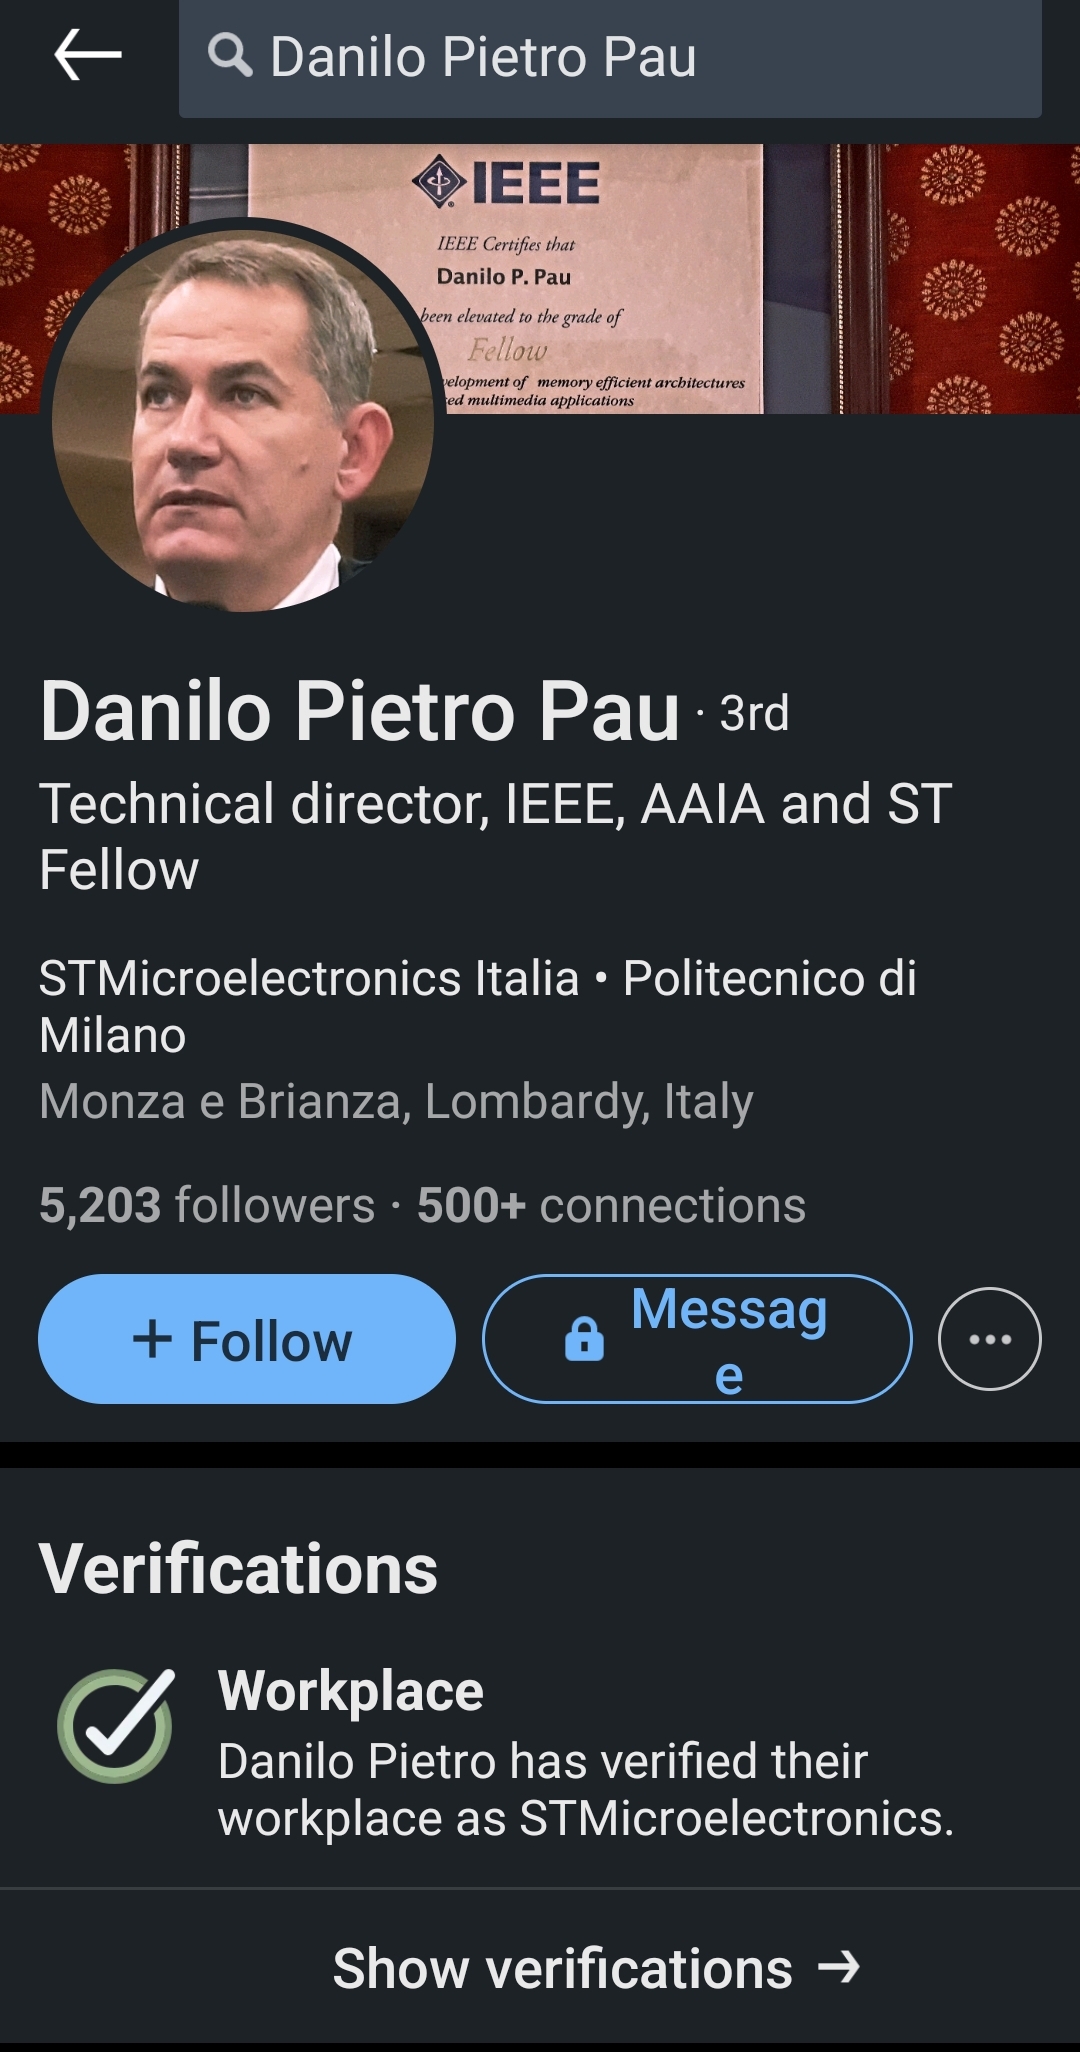Select STMicroelectronics Italia company text
The width and height of the screenshot is (1080, 2052).
pos(309,978)
